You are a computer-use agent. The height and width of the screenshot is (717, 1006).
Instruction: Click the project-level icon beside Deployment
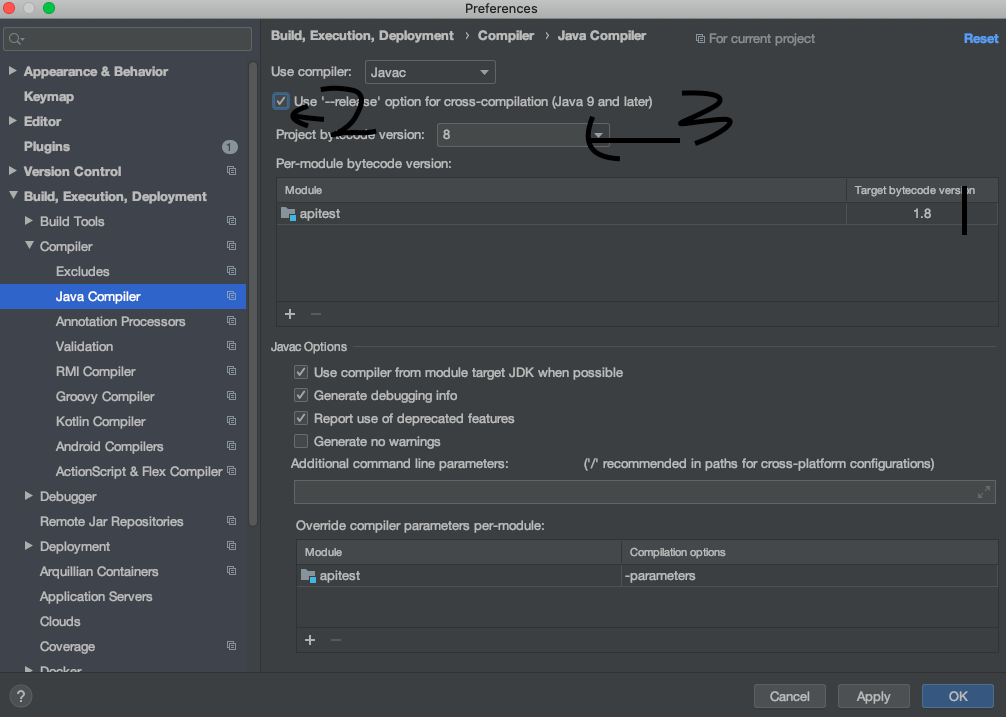(x=232, y=546)
